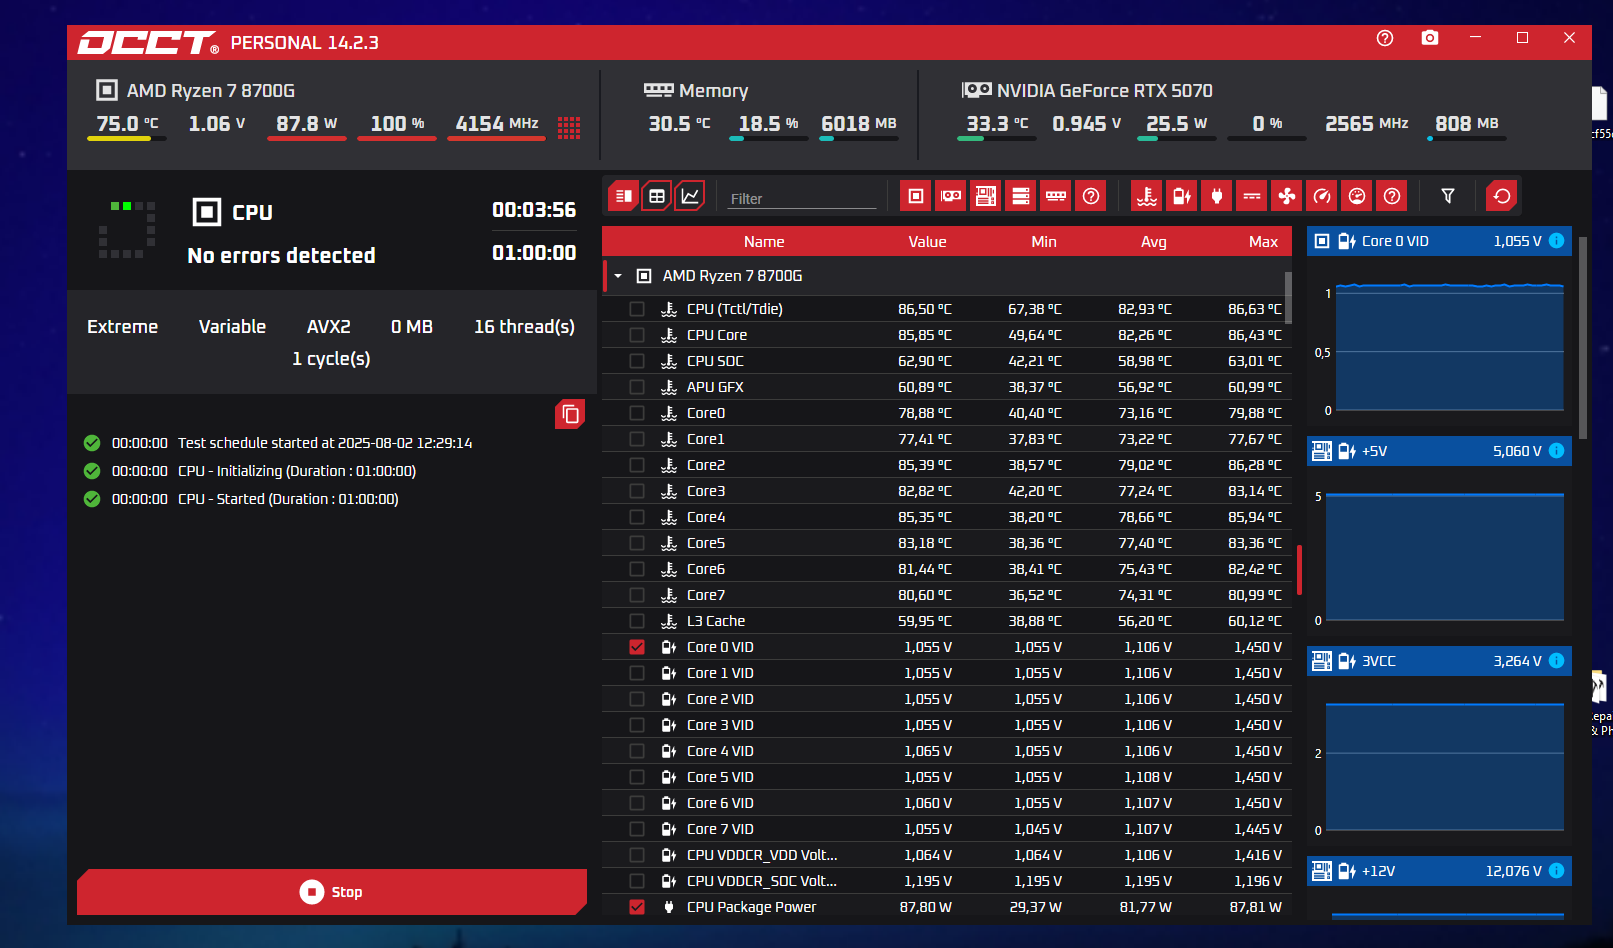Viewport: 1613px width, 948px height.
Task: Stop the running CPU test
Action: coord(332,892)
